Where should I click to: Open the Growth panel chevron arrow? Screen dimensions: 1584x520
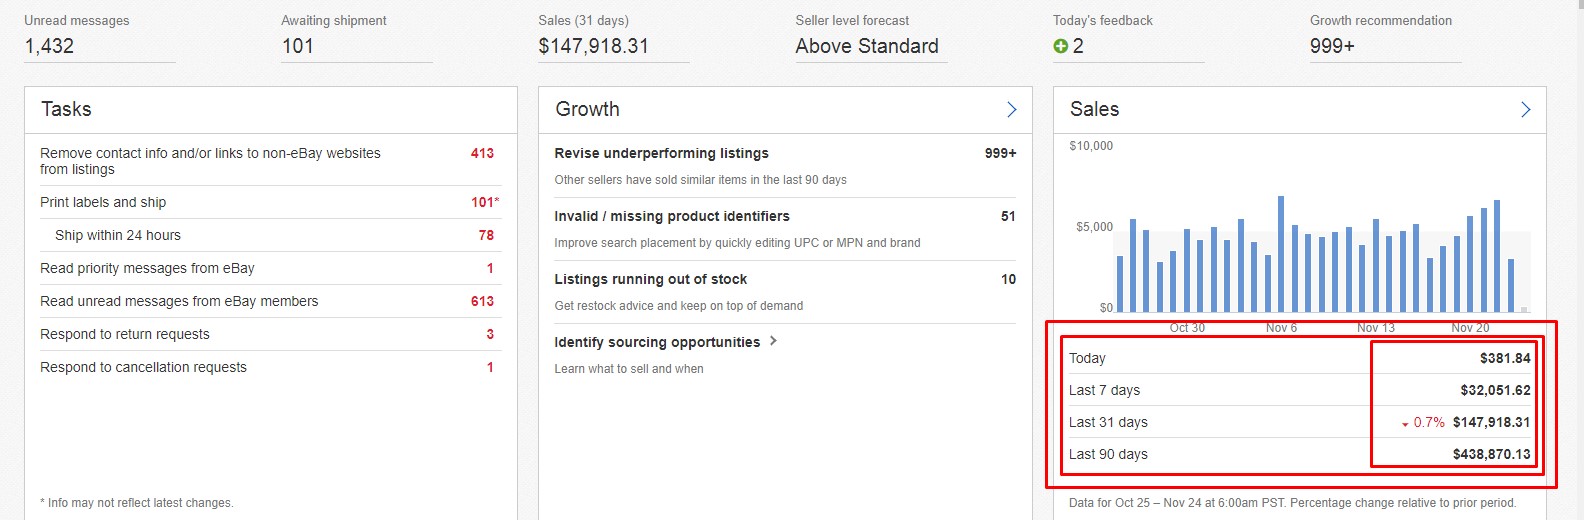pos(1011,110)
